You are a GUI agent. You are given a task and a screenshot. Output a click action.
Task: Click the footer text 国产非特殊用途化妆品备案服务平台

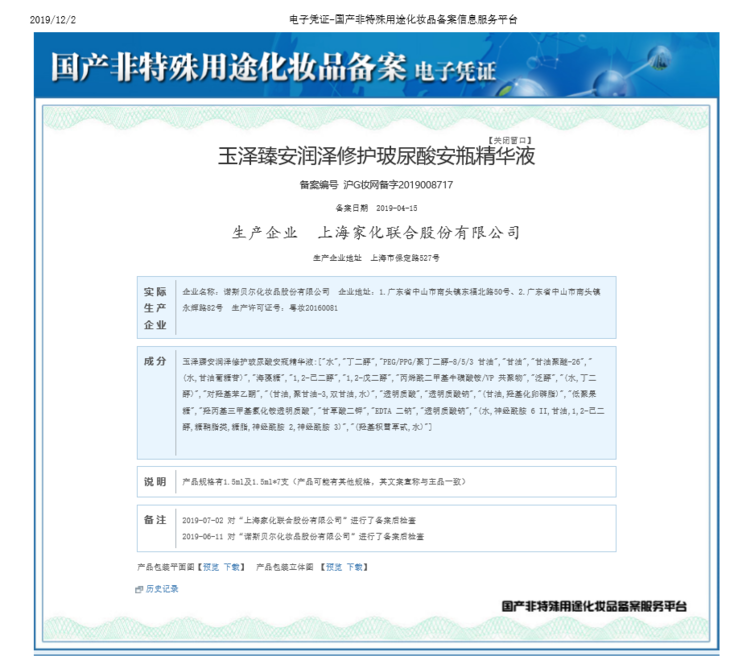594,606
